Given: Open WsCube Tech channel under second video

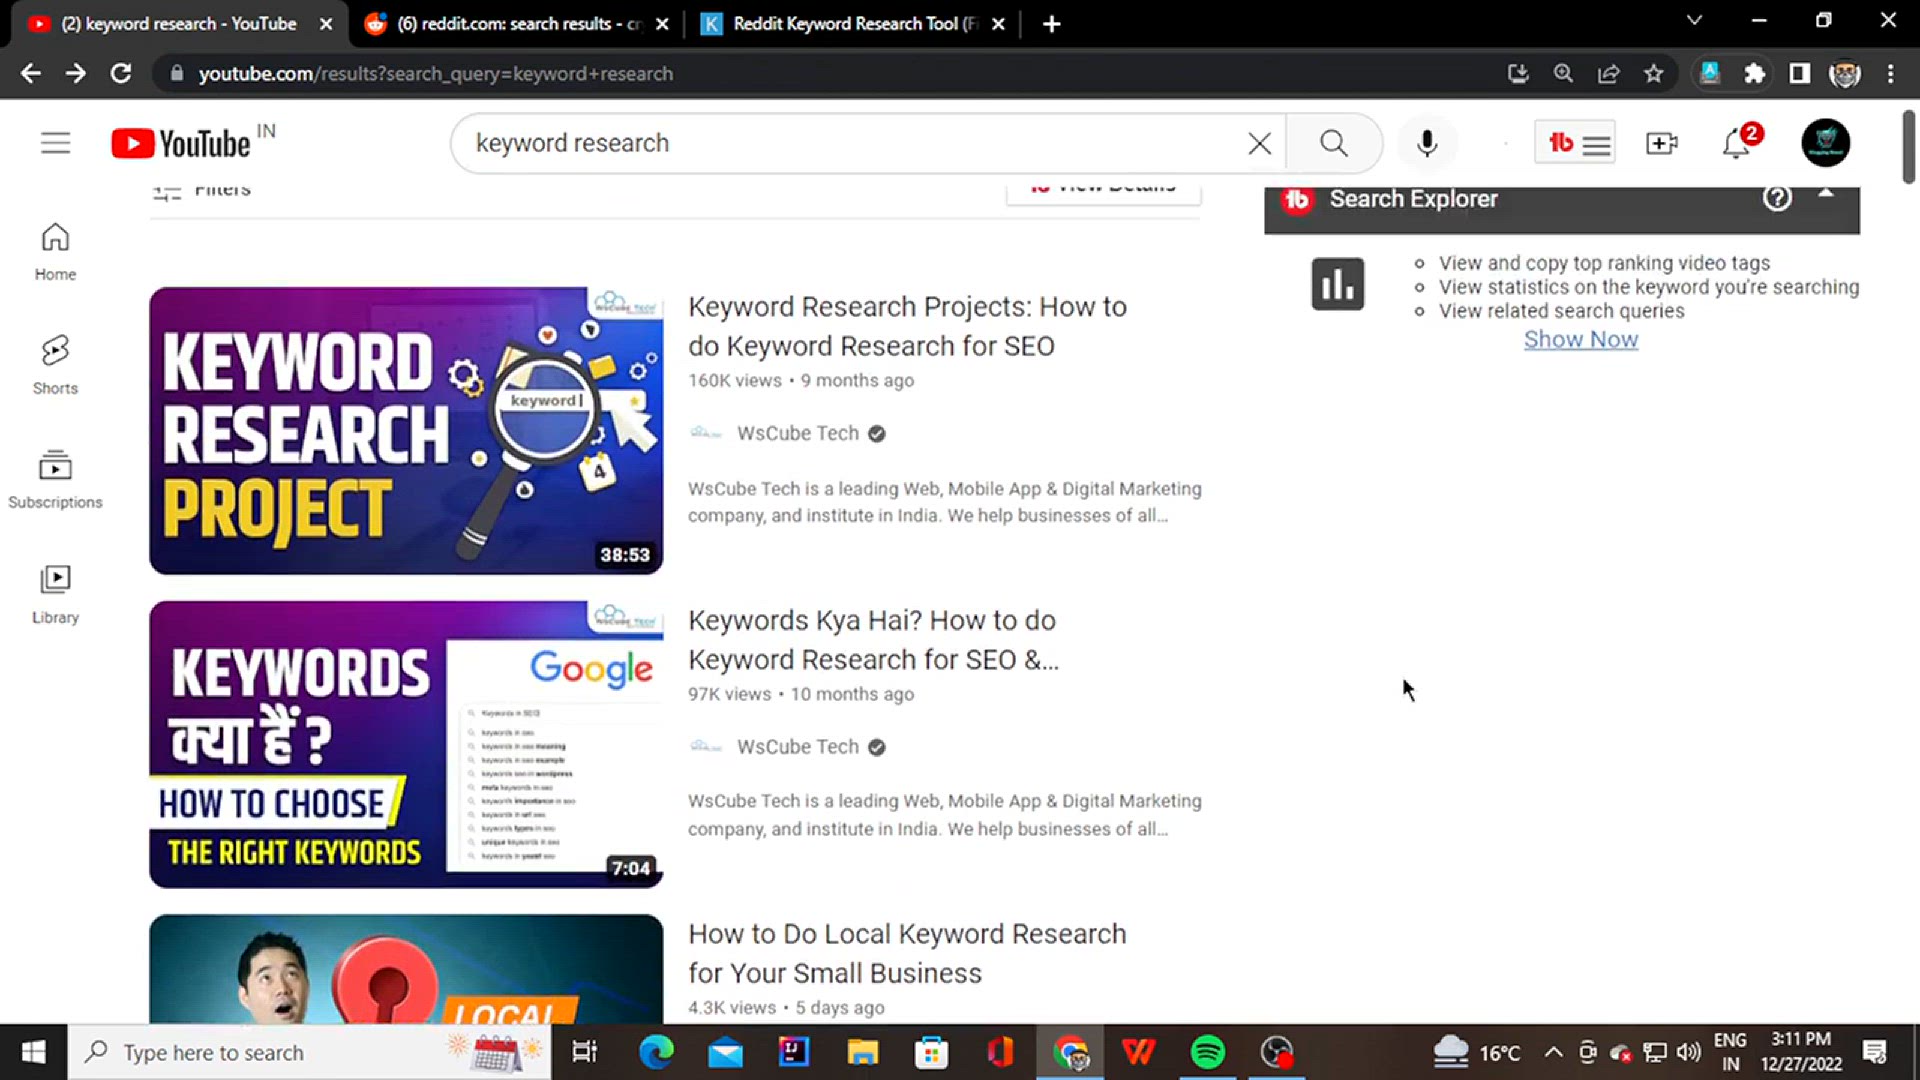Looking at the screenshot, I should (797, 747).
